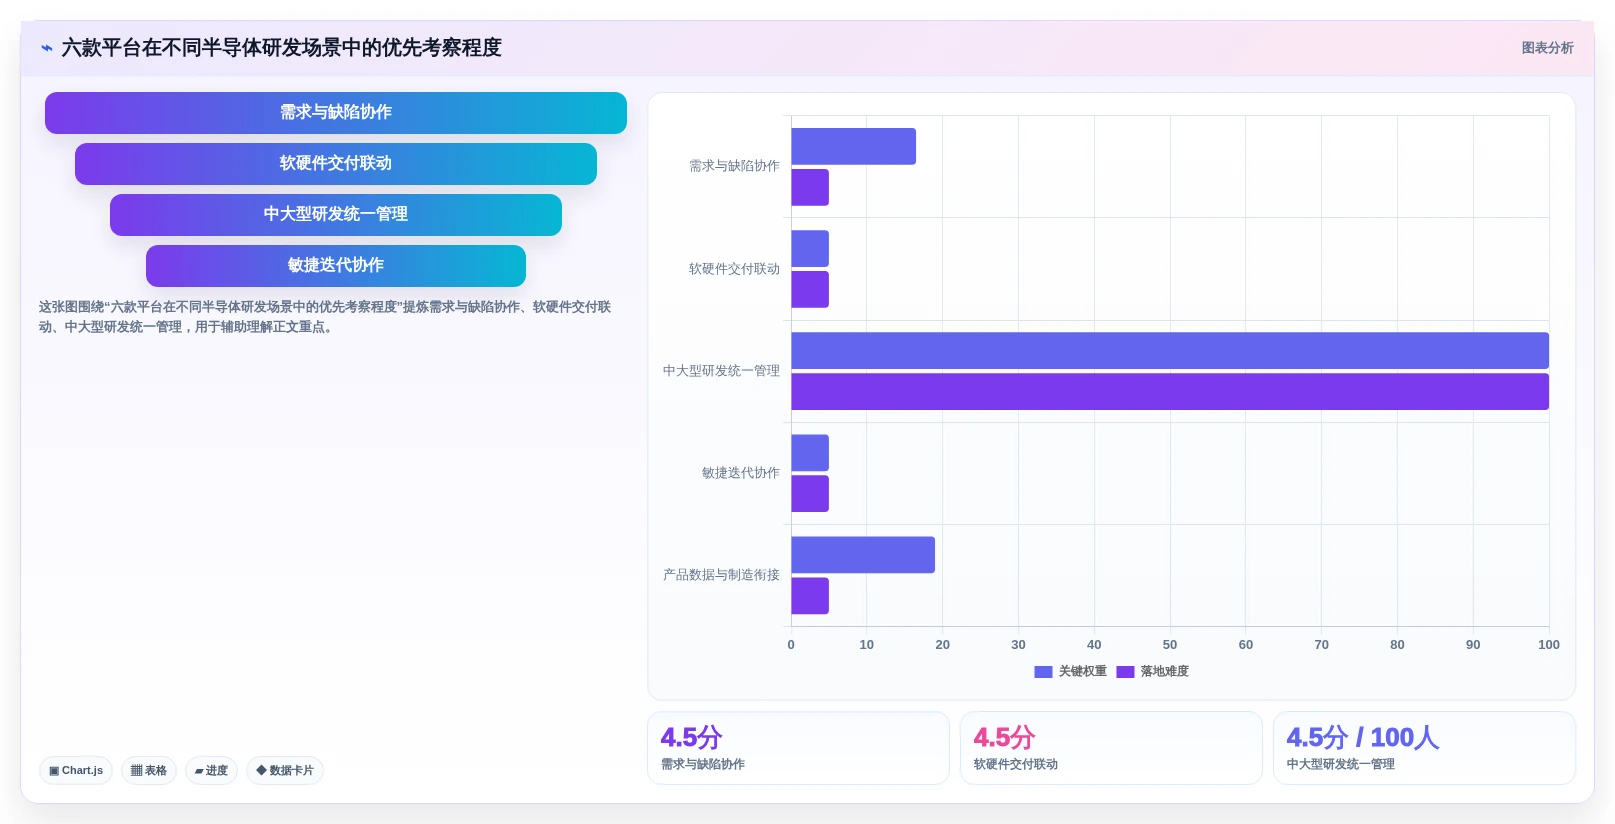Click 落地难度 bar for 中大型研发统一管理
Viewport: 1615px width, 824px height.
1170,392
